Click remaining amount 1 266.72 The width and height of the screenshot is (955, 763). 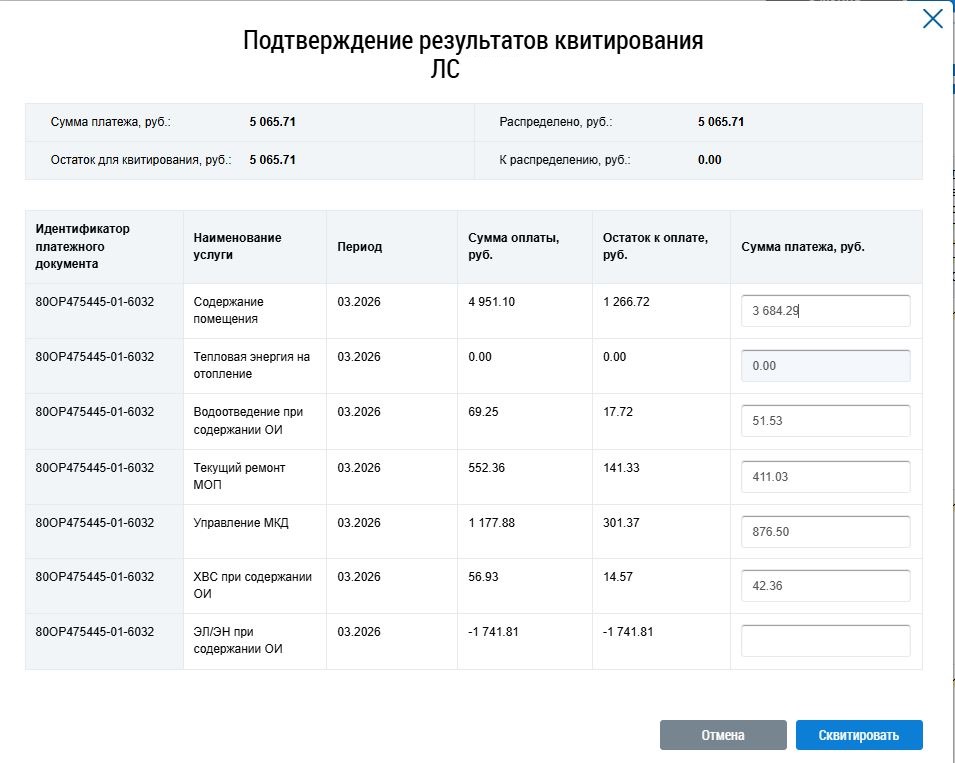click(626, 301)
